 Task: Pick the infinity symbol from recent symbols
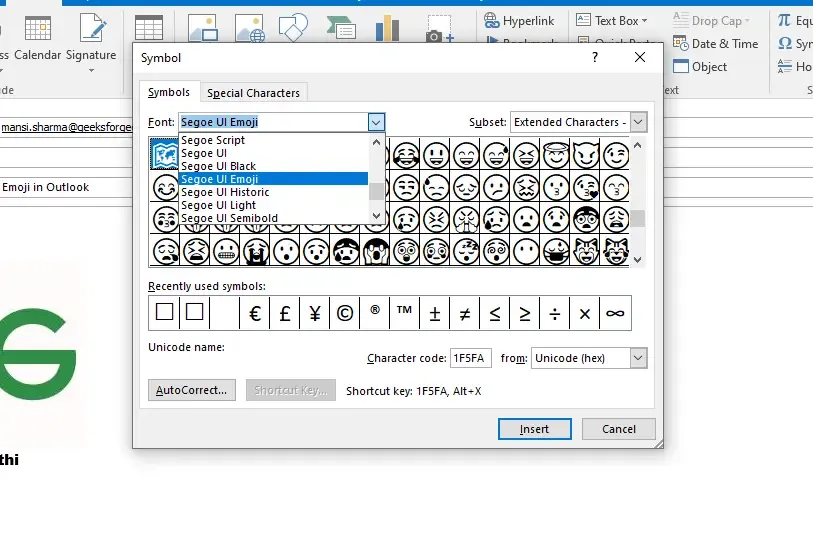point(615,313)
